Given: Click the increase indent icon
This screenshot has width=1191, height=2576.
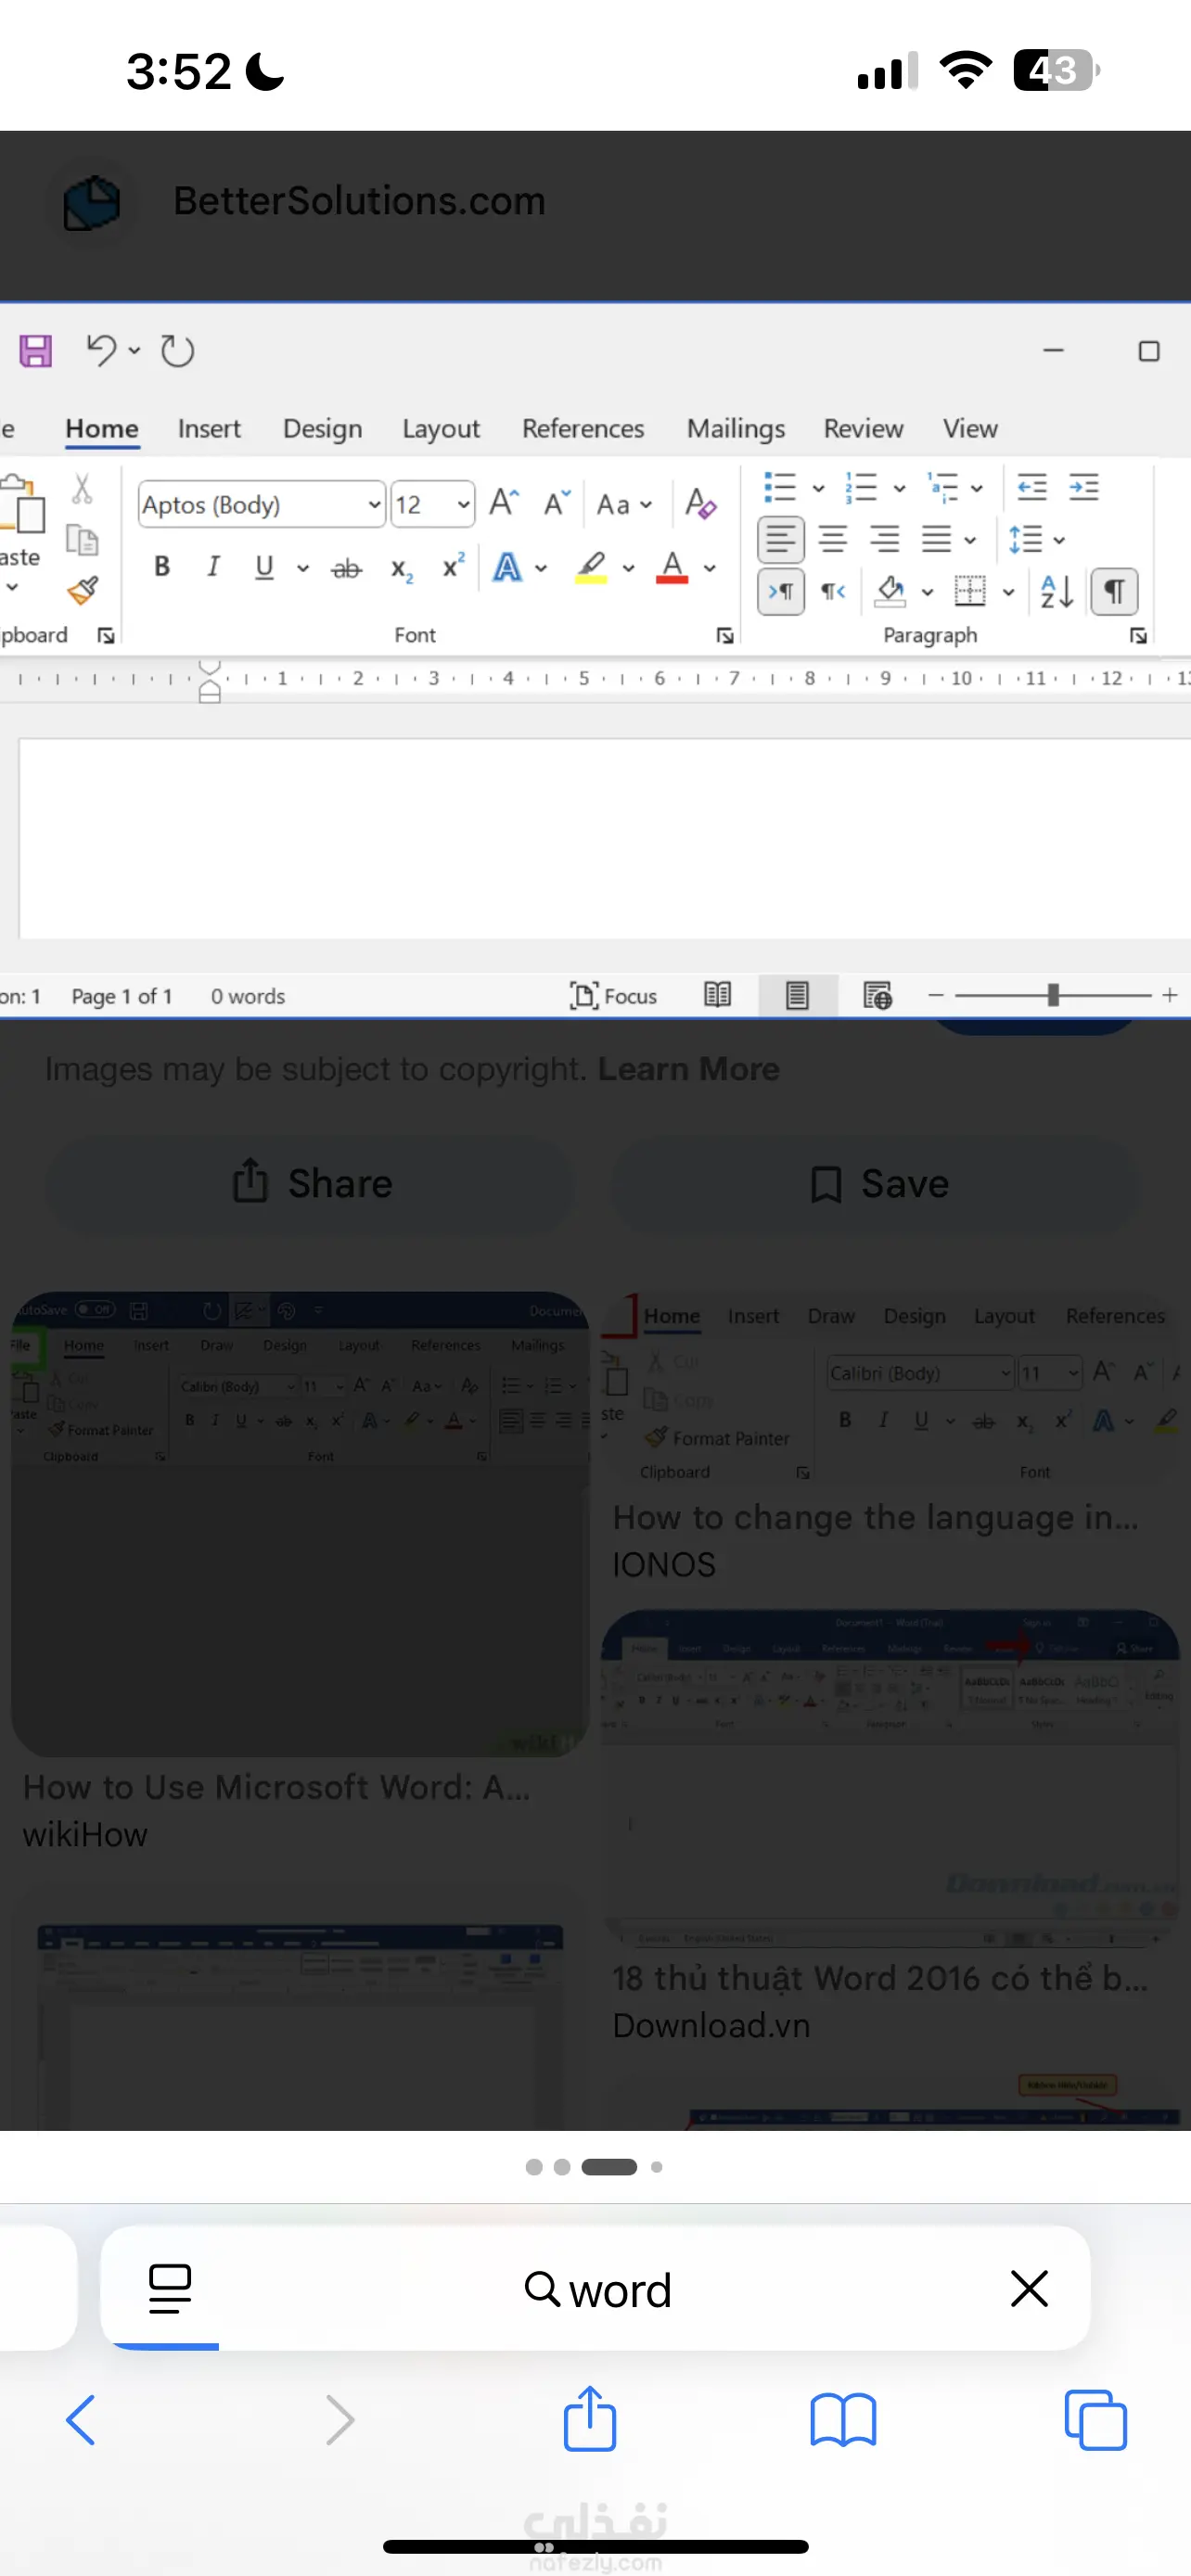Looking at the screenshot, I should [x=1084, y=487].
